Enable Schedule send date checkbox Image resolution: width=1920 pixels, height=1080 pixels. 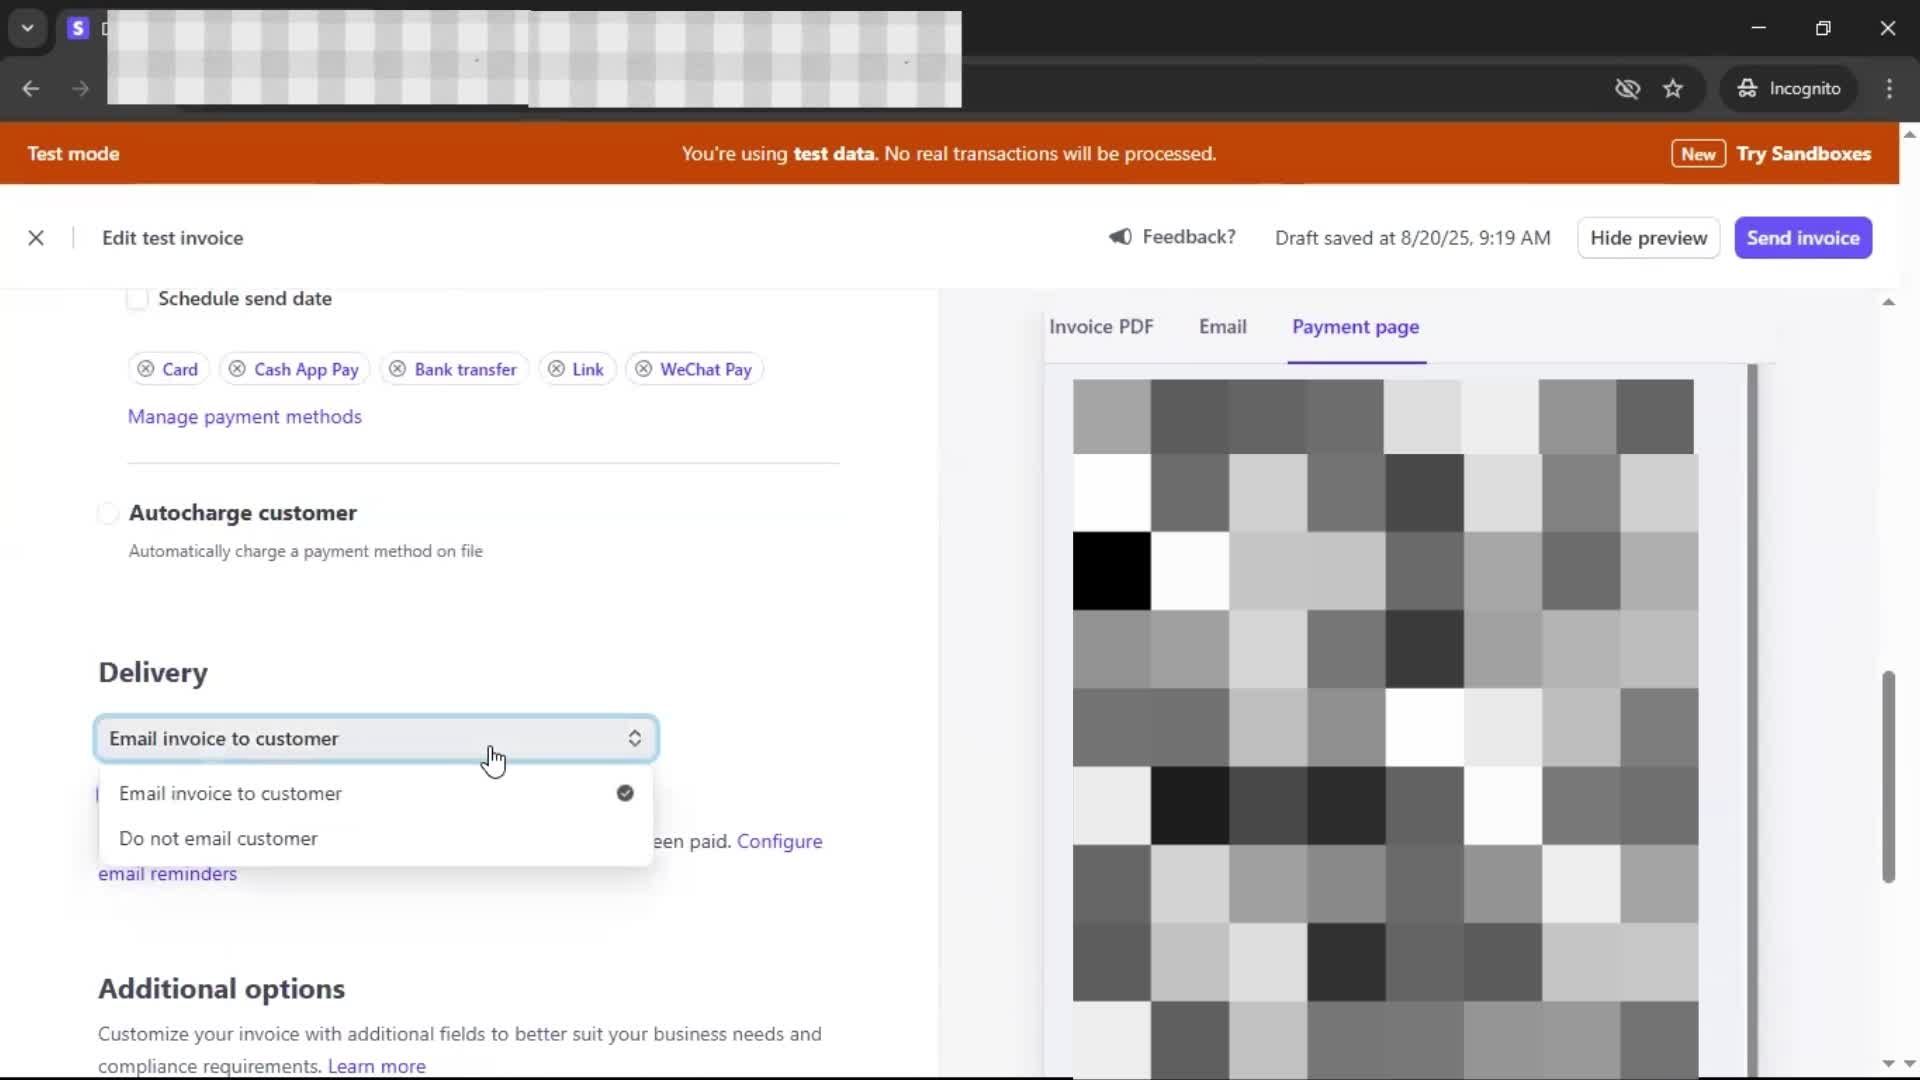coord(138,299)
